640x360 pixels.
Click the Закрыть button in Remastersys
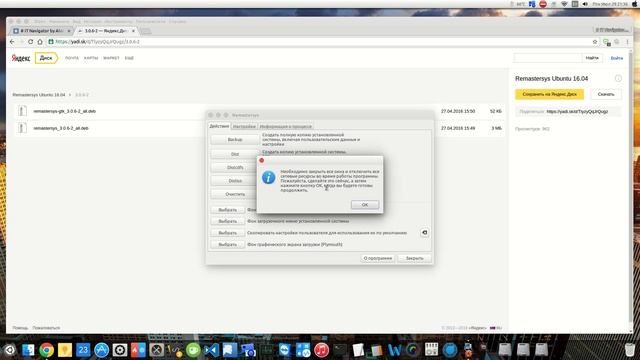(x=414, y=258)
